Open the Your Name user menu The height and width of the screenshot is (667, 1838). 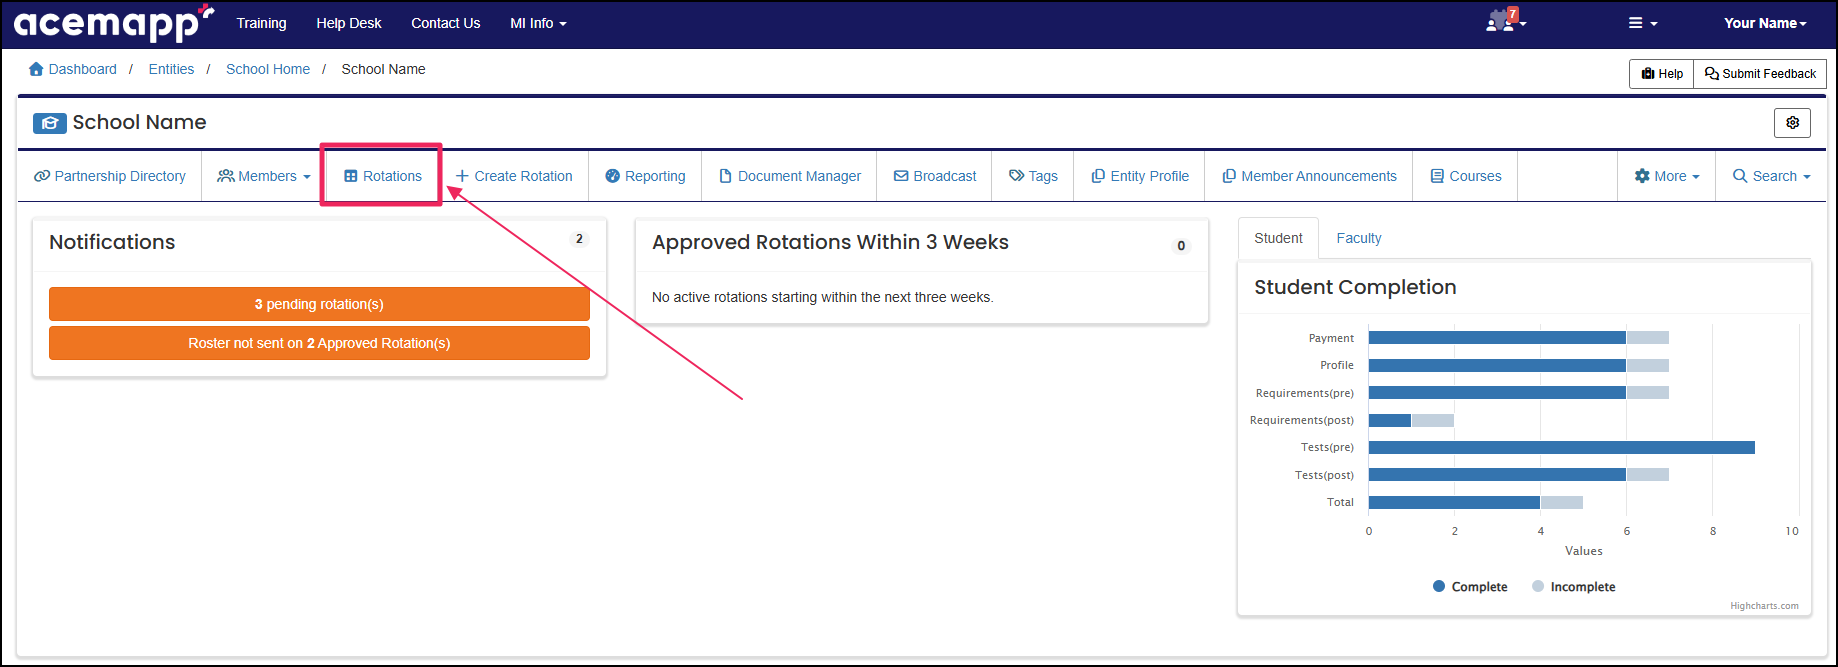[1765, 23]
